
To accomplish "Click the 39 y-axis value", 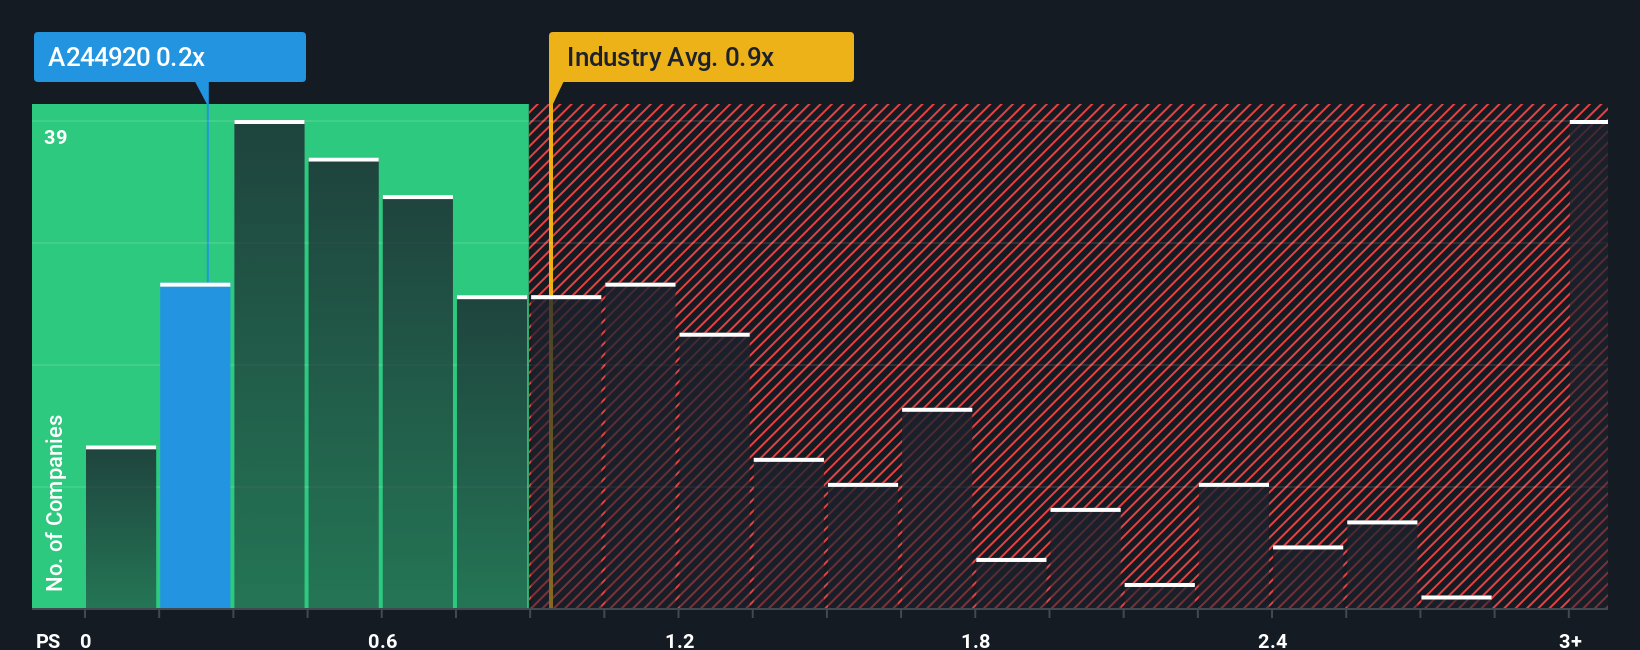I will pos(56,137).
